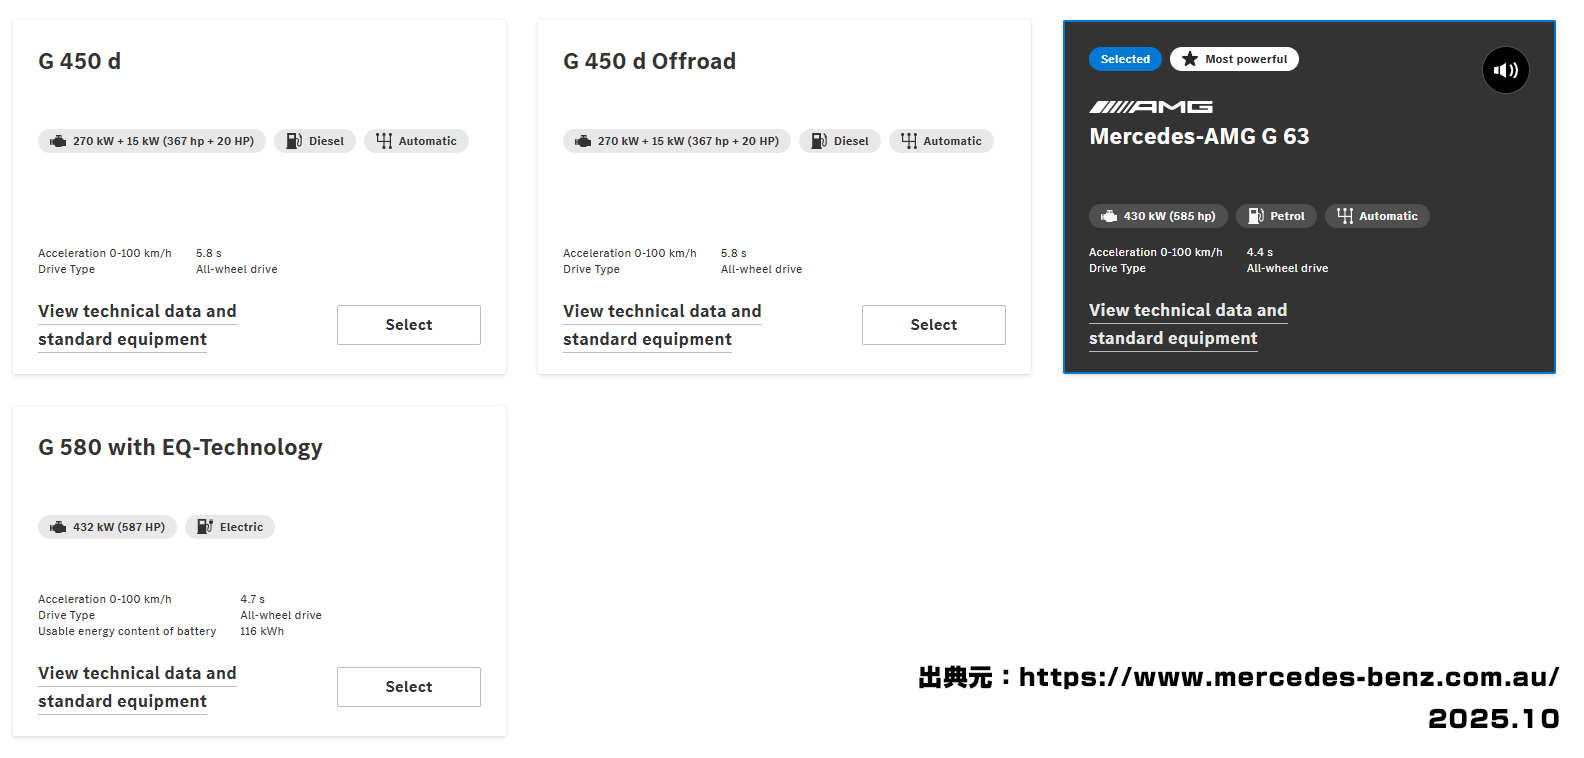The height and width of the screenshot is (758, 1584).
Task: Click the Diesel fuel pump icon on G 450 d
Action: click(294, 141)
